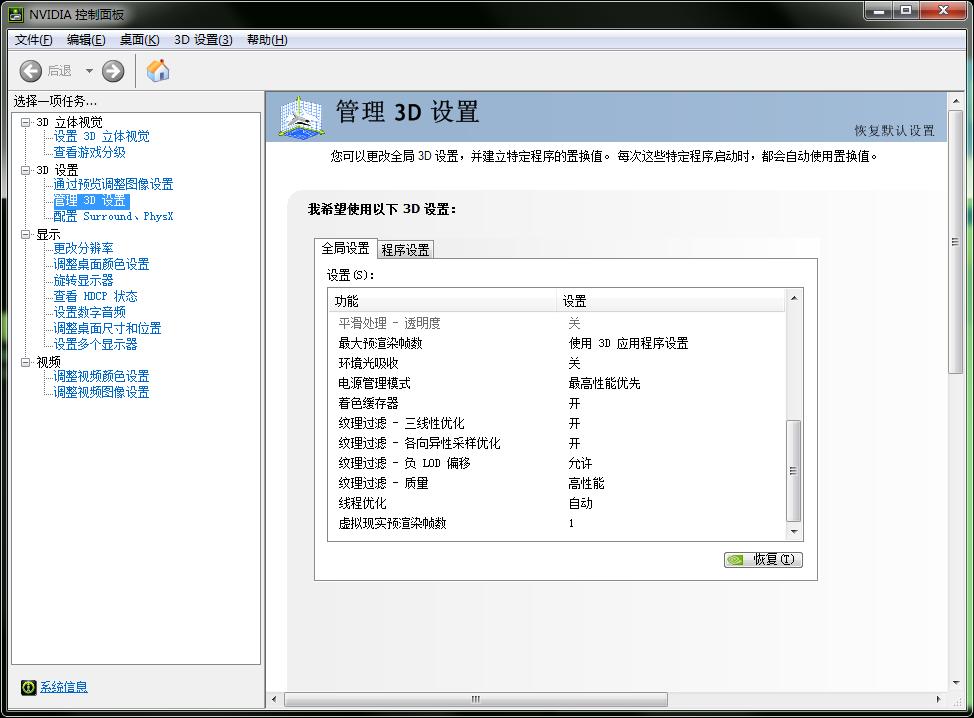Click the NVIDIA title bar icon
Viewport: 974px width, 718px height.
click(x=15, y=12)
